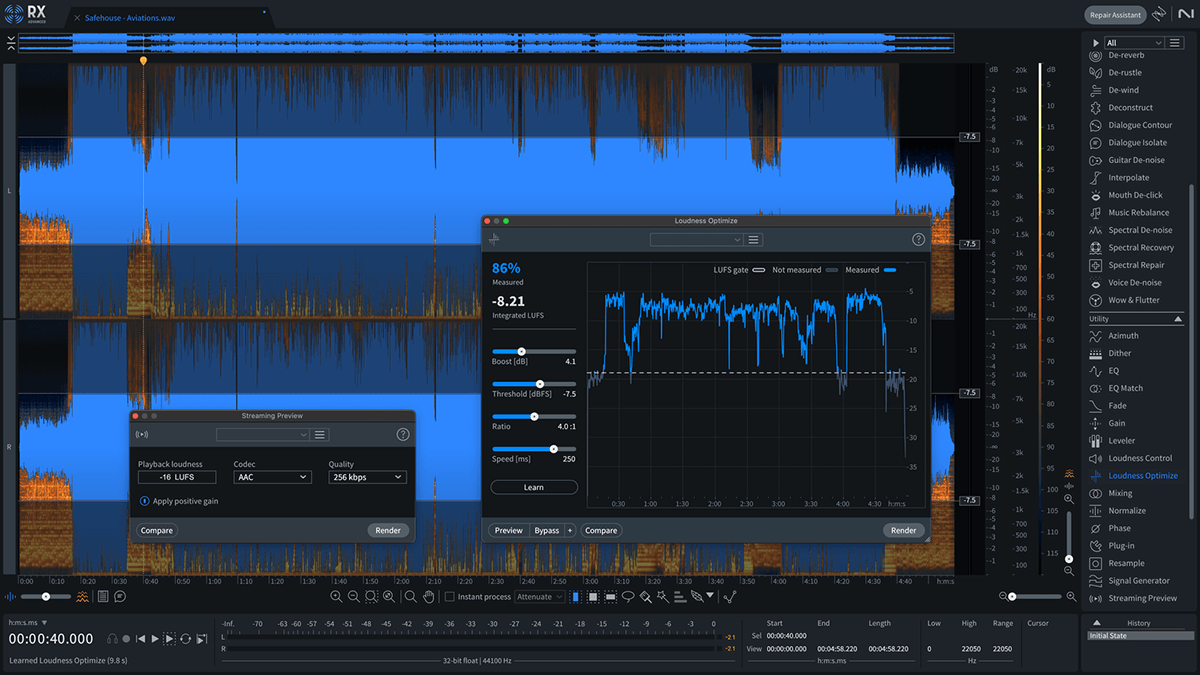Toggle headphone monitoring icon in transport

112,638
